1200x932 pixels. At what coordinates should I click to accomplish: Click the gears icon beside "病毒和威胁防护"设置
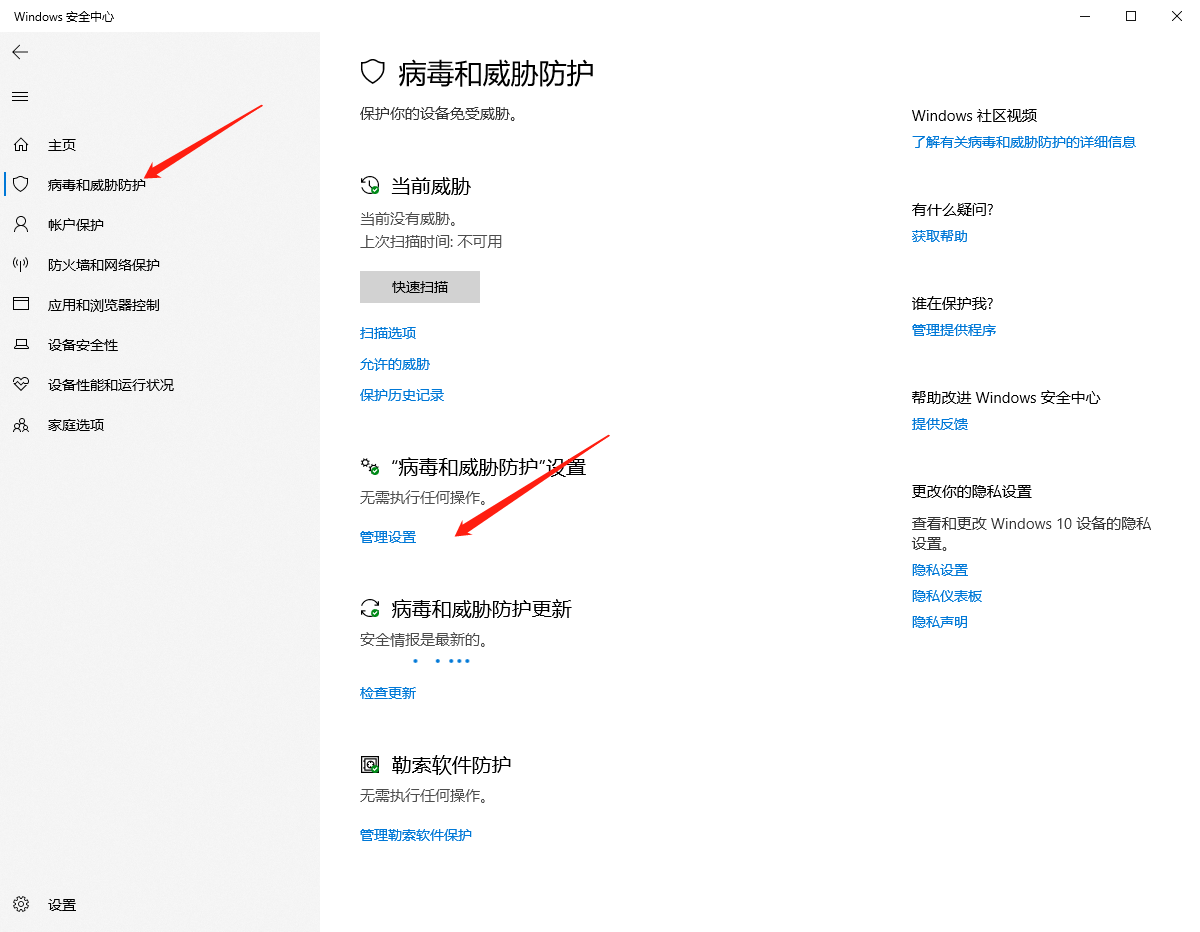tap(370, 467)
